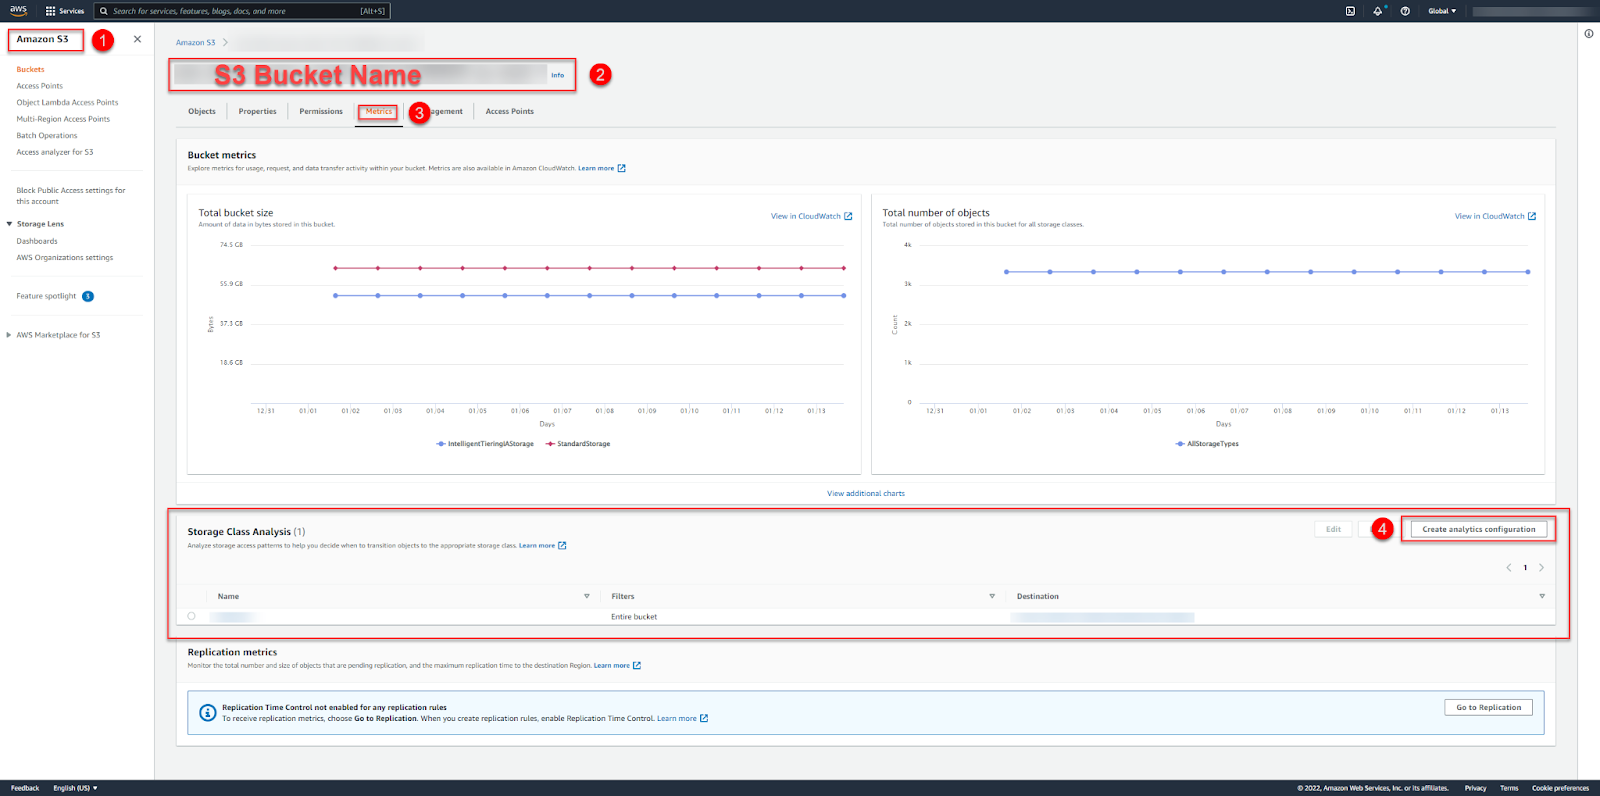The image size is (1600, 796).
Task: Click the external link icon beside Bucket metrics Learn more
Action: (621, 168)
